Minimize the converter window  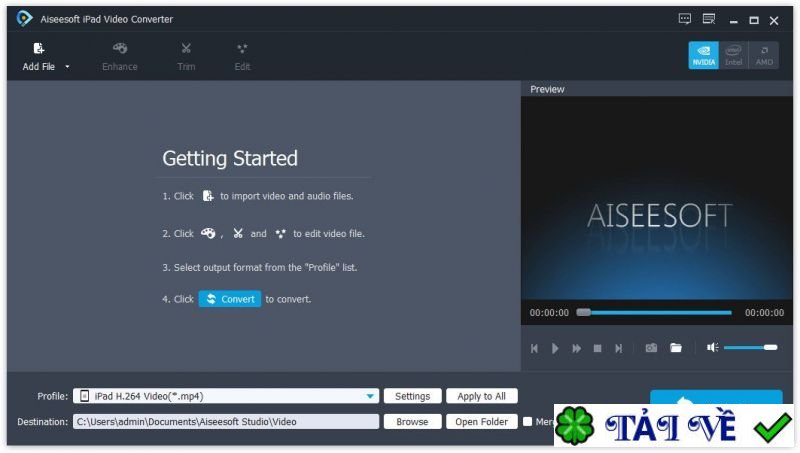click(734, 20)
